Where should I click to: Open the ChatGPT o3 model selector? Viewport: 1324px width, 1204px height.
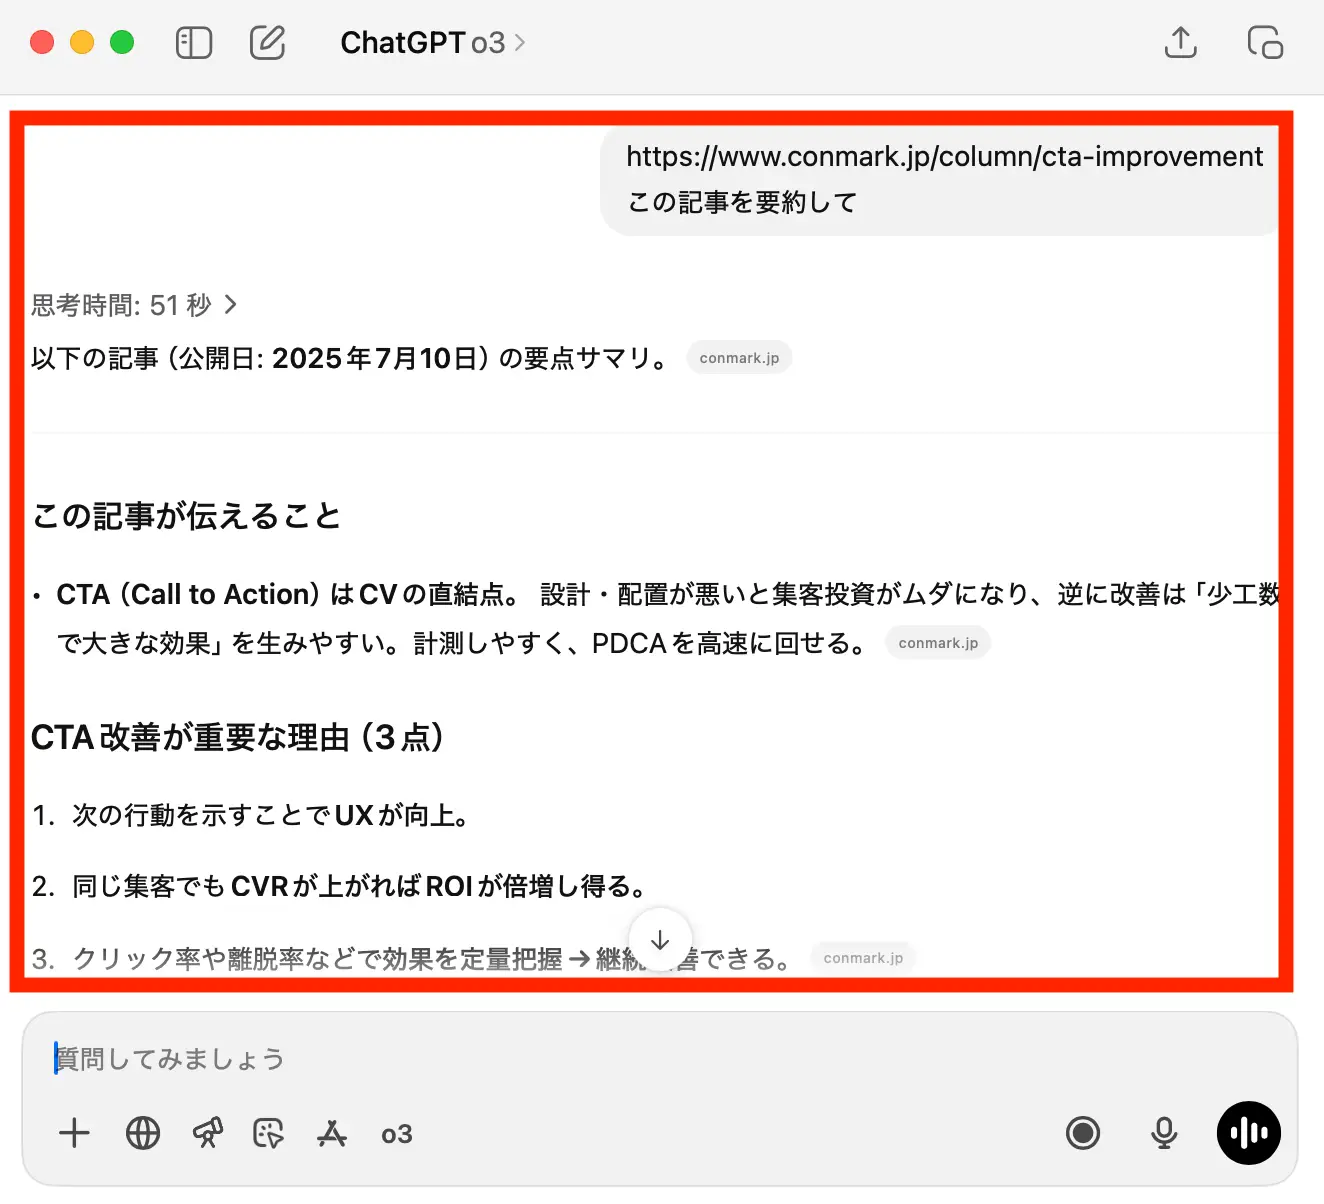432,43
